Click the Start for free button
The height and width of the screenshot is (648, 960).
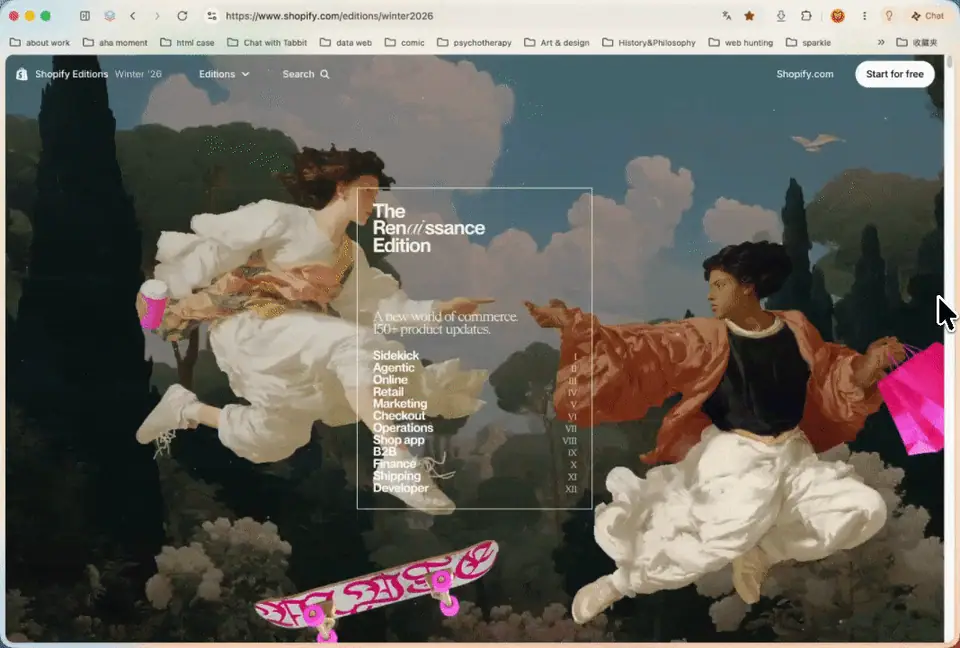pyautogui.click(x=894, y=74)
